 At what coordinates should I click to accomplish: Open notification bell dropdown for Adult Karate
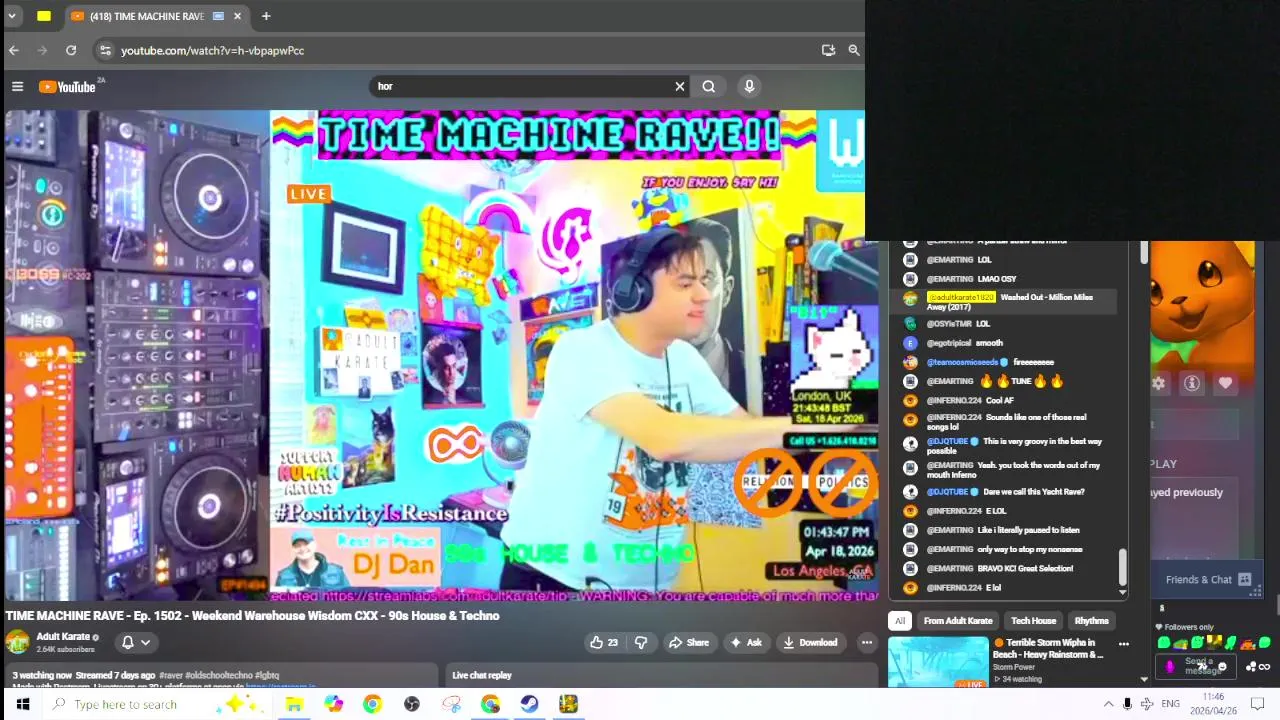click(136, 642)
